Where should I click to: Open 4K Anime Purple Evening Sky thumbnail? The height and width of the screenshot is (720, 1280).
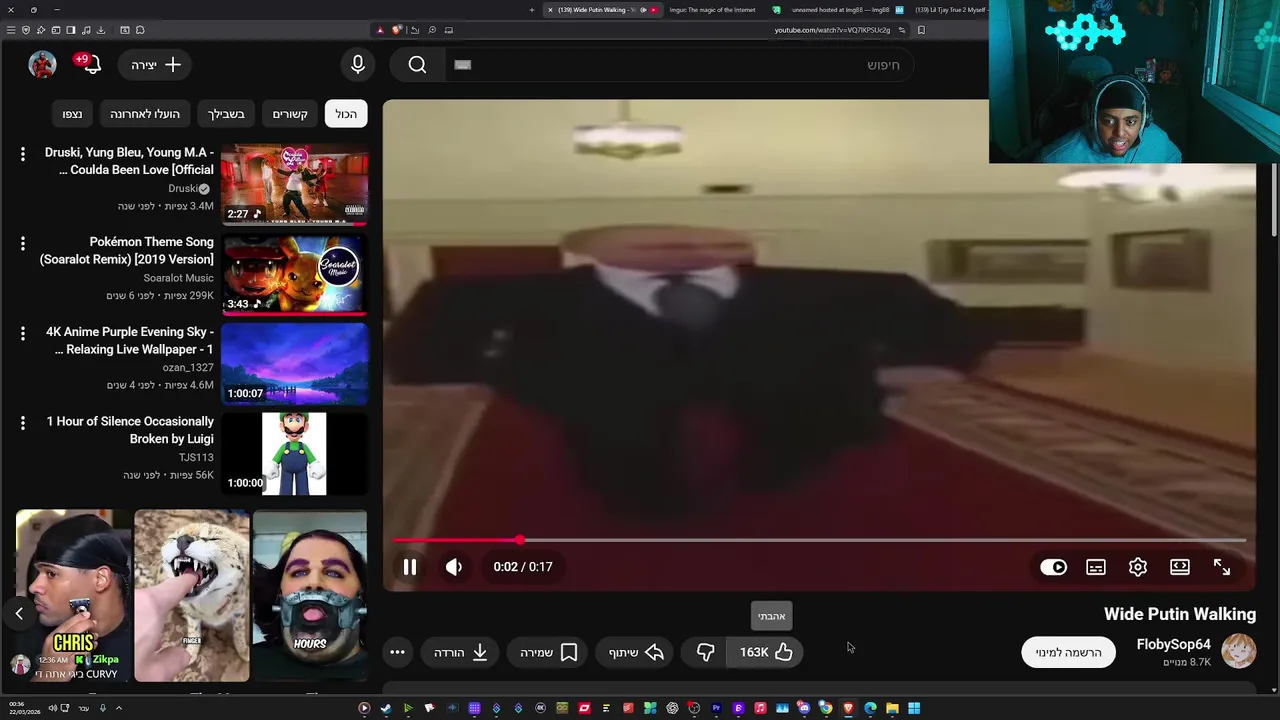pos(295,364)
